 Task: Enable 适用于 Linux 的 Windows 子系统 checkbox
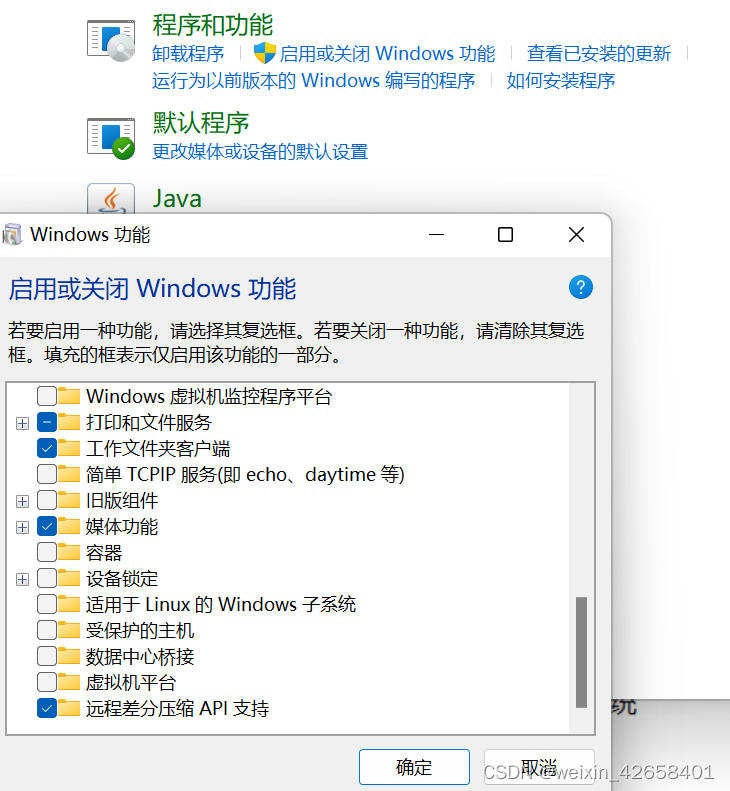(x=46, y=604)
